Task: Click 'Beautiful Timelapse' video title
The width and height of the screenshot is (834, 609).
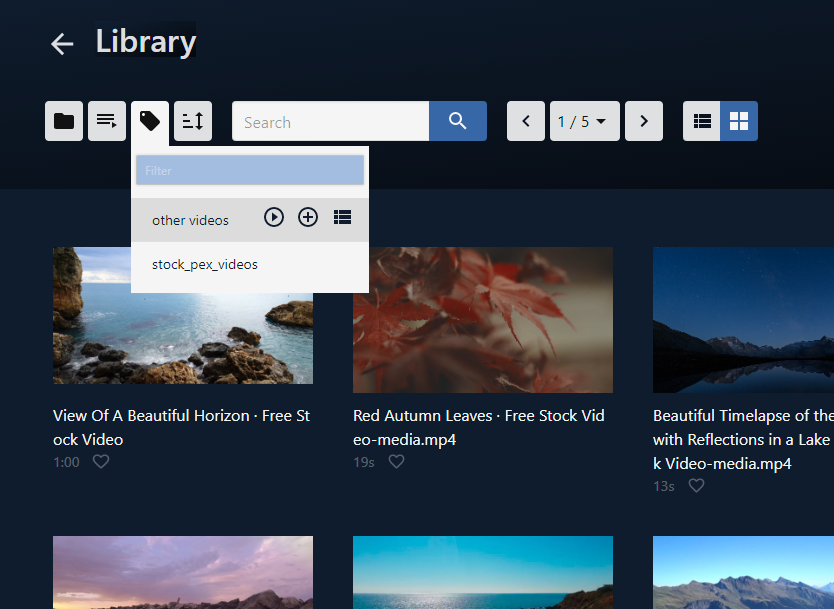Action: pos(743,439)
